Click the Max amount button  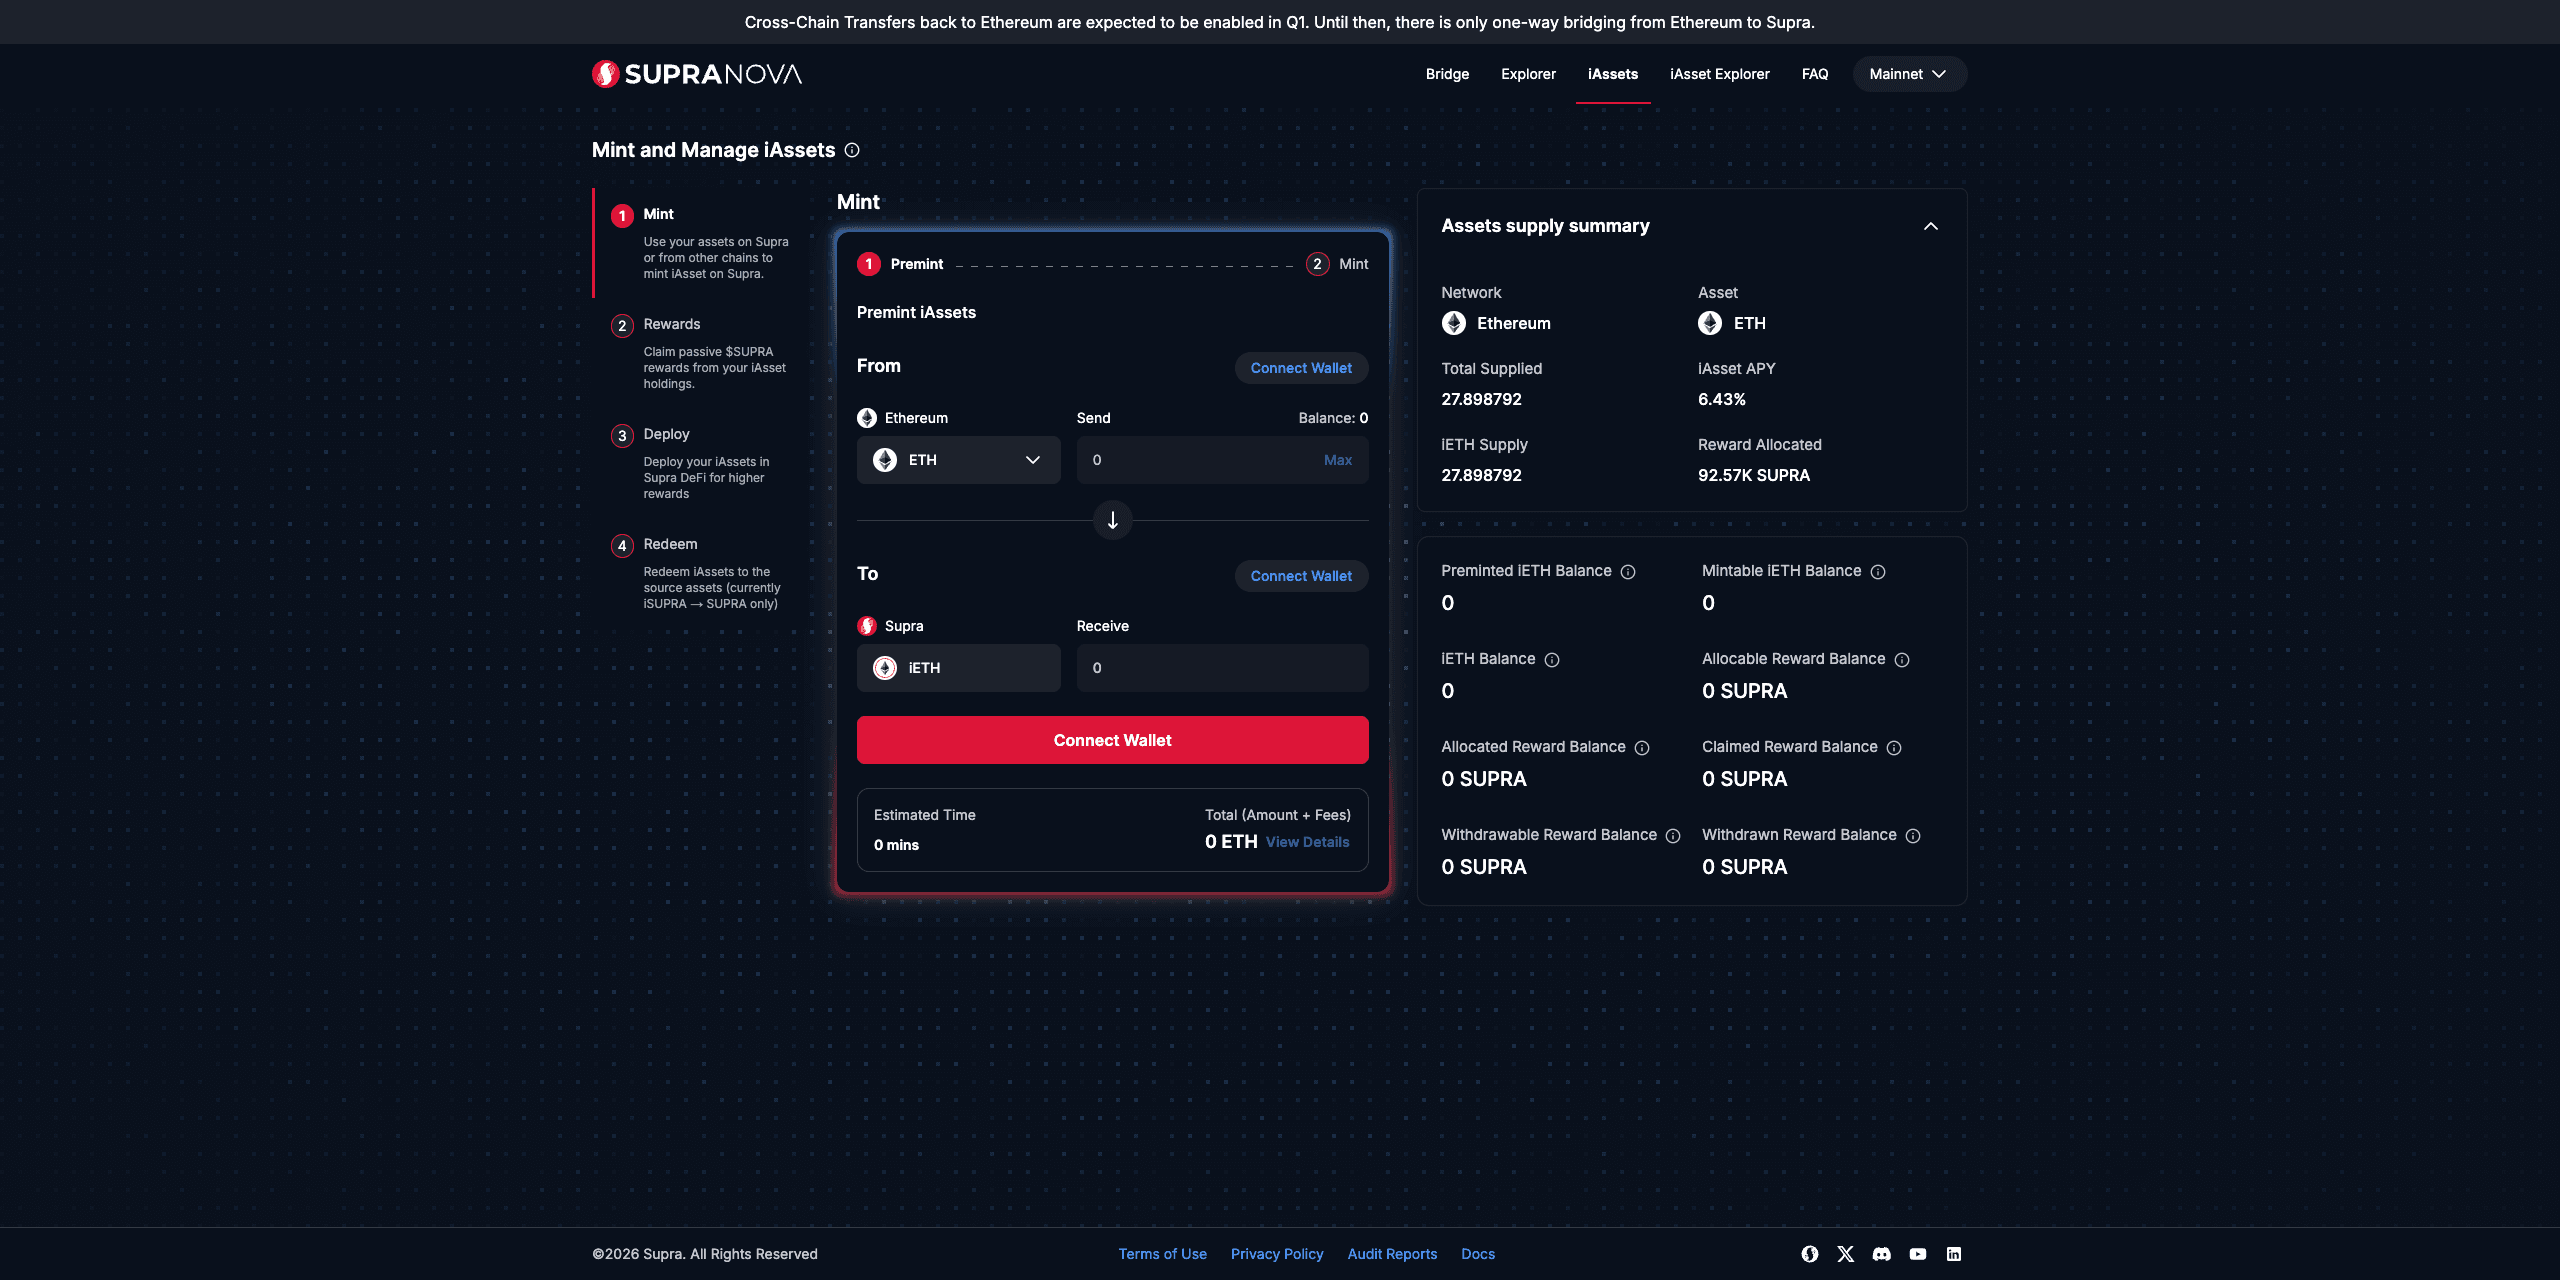pos(1337,460)
